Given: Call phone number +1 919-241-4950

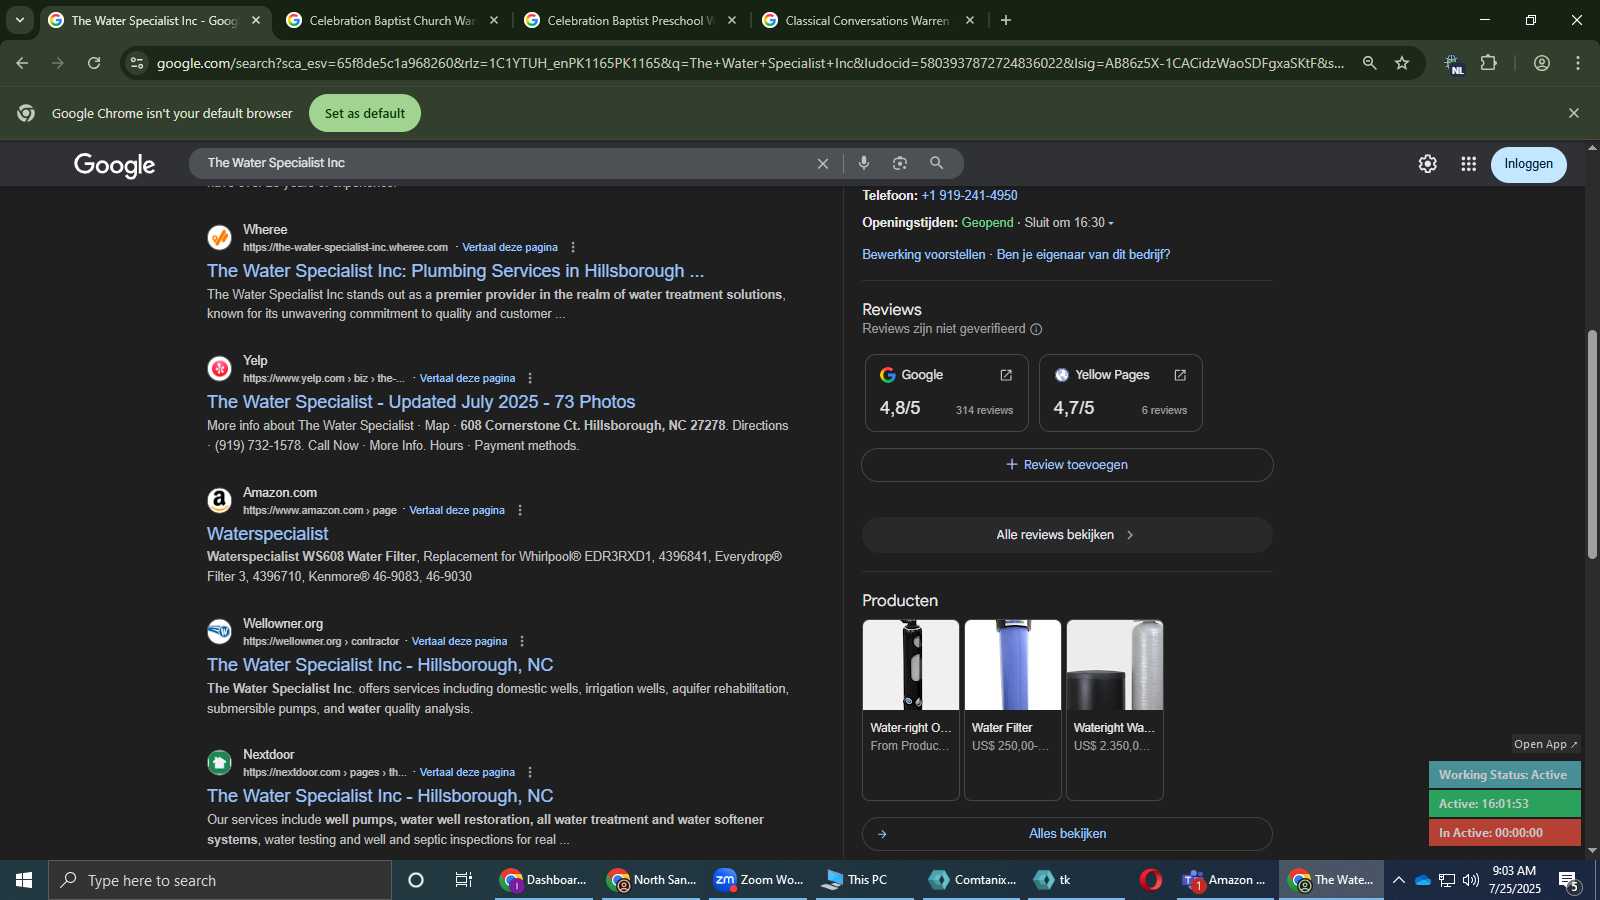Looking at the screenshot, I should [969, 195].
